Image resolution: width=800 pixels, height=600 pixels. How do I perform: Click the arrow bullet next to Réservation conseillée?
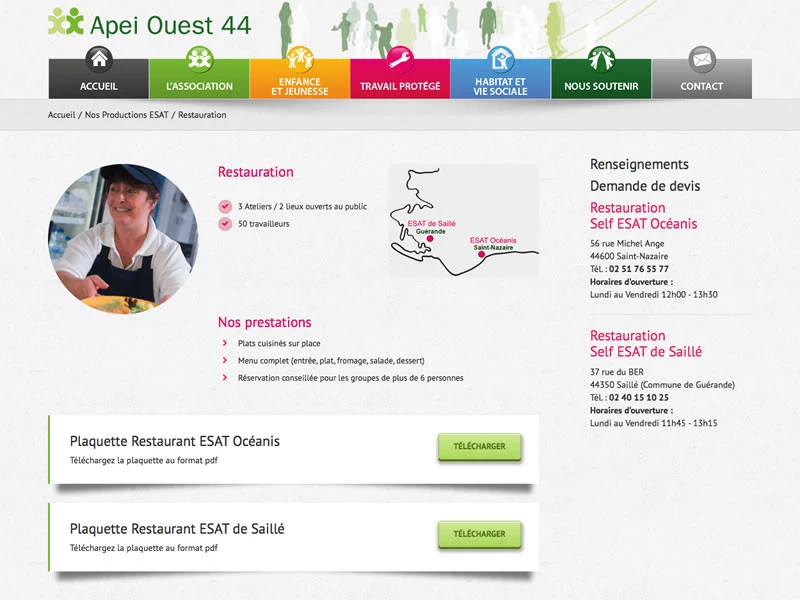coord(224,378)
